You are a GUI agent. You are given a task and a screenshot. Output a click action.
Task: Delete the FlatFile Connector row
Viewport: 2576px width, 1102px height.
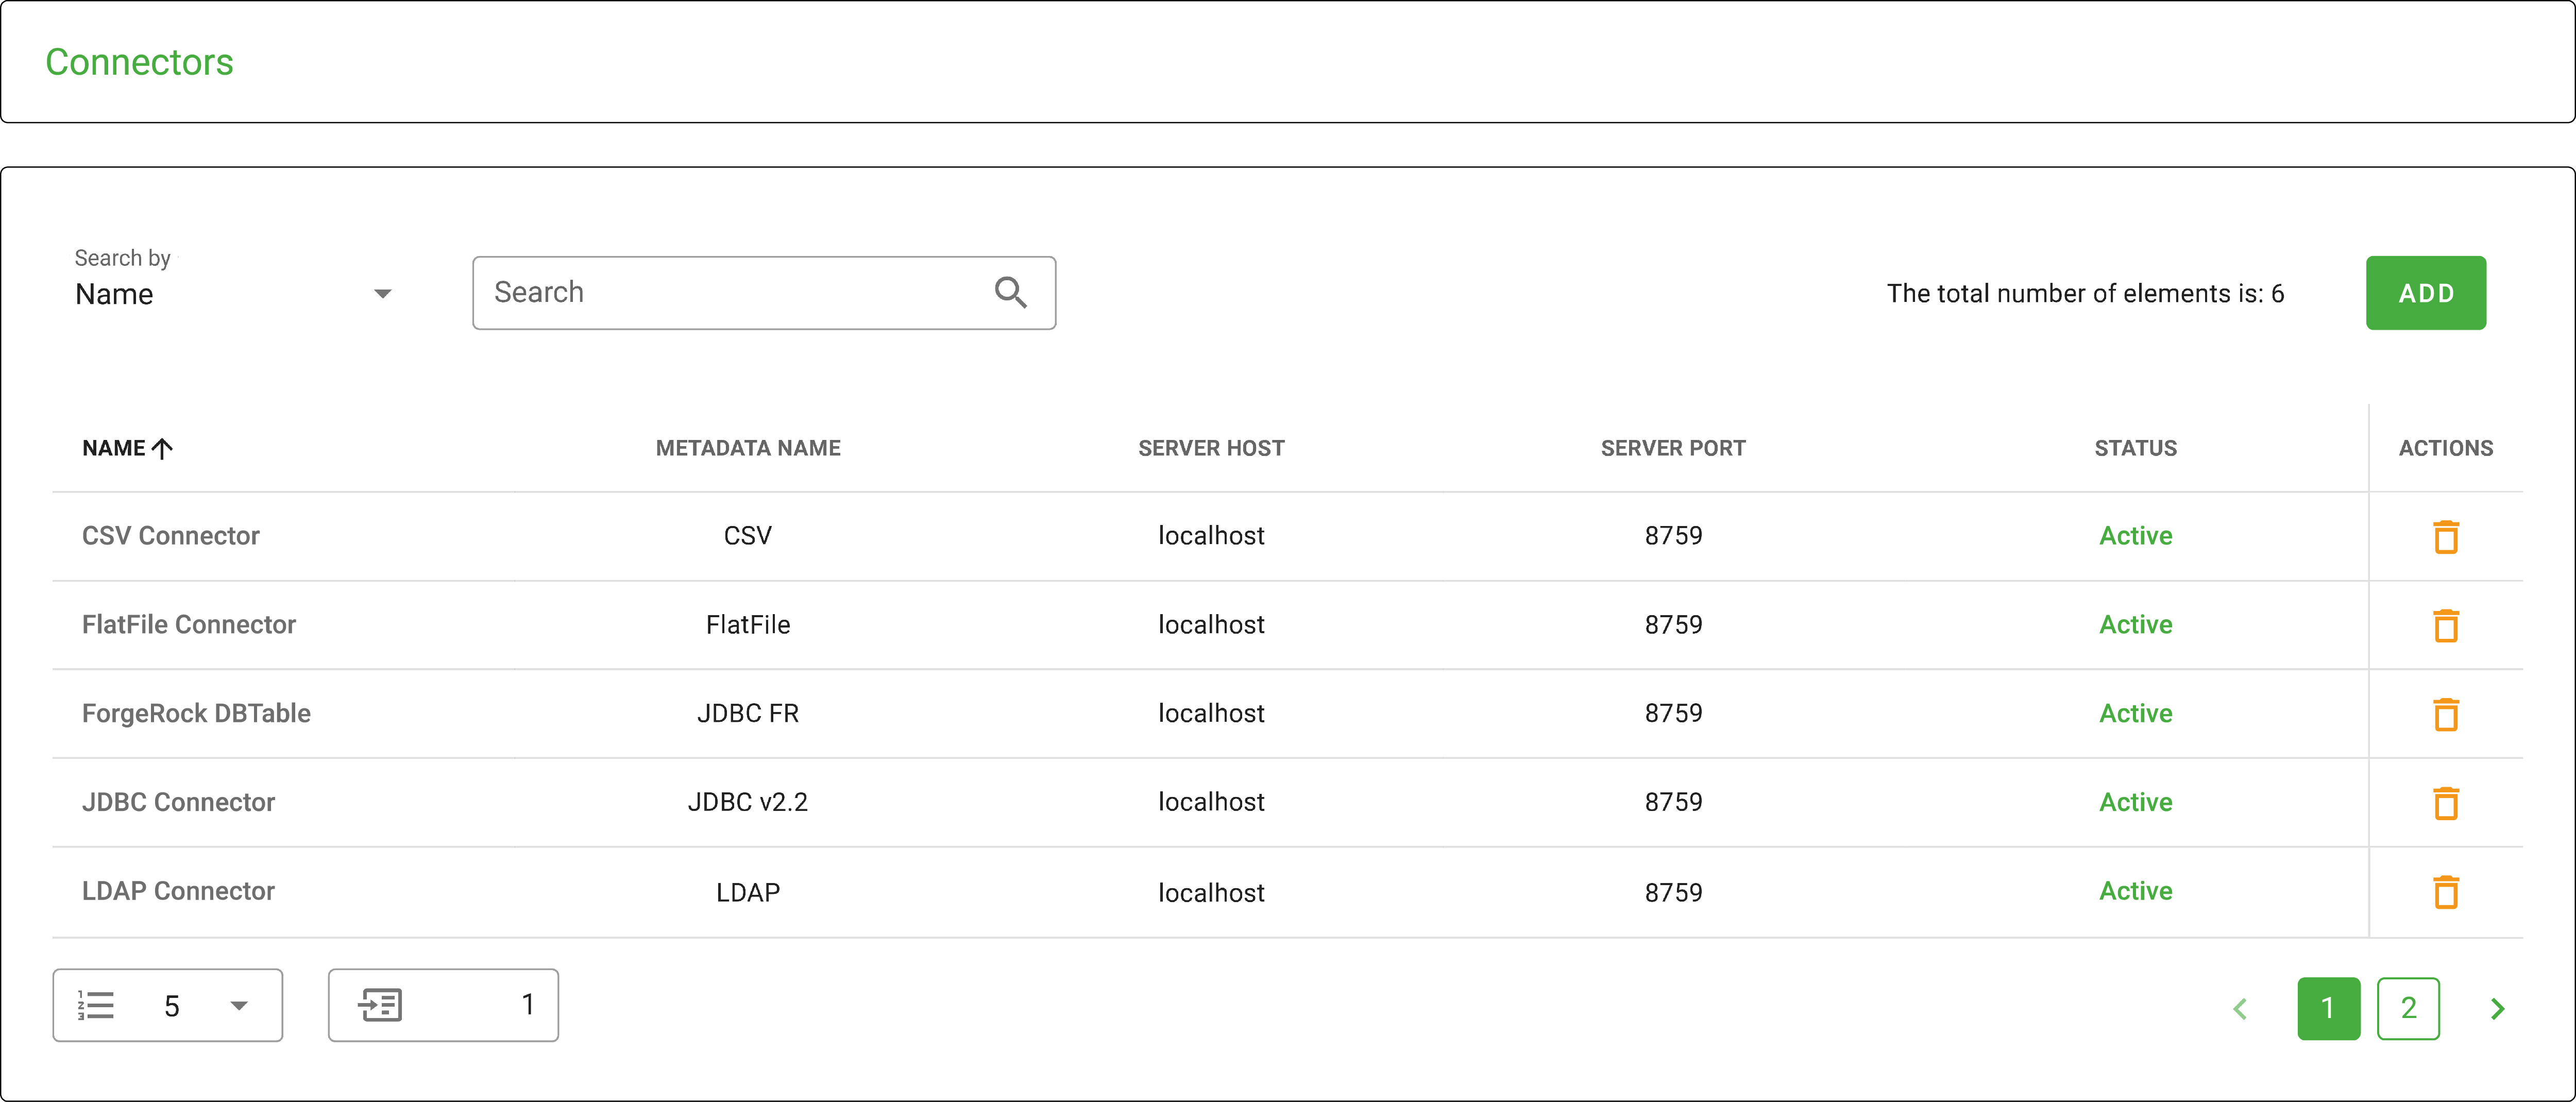(x=2446, y=624)
